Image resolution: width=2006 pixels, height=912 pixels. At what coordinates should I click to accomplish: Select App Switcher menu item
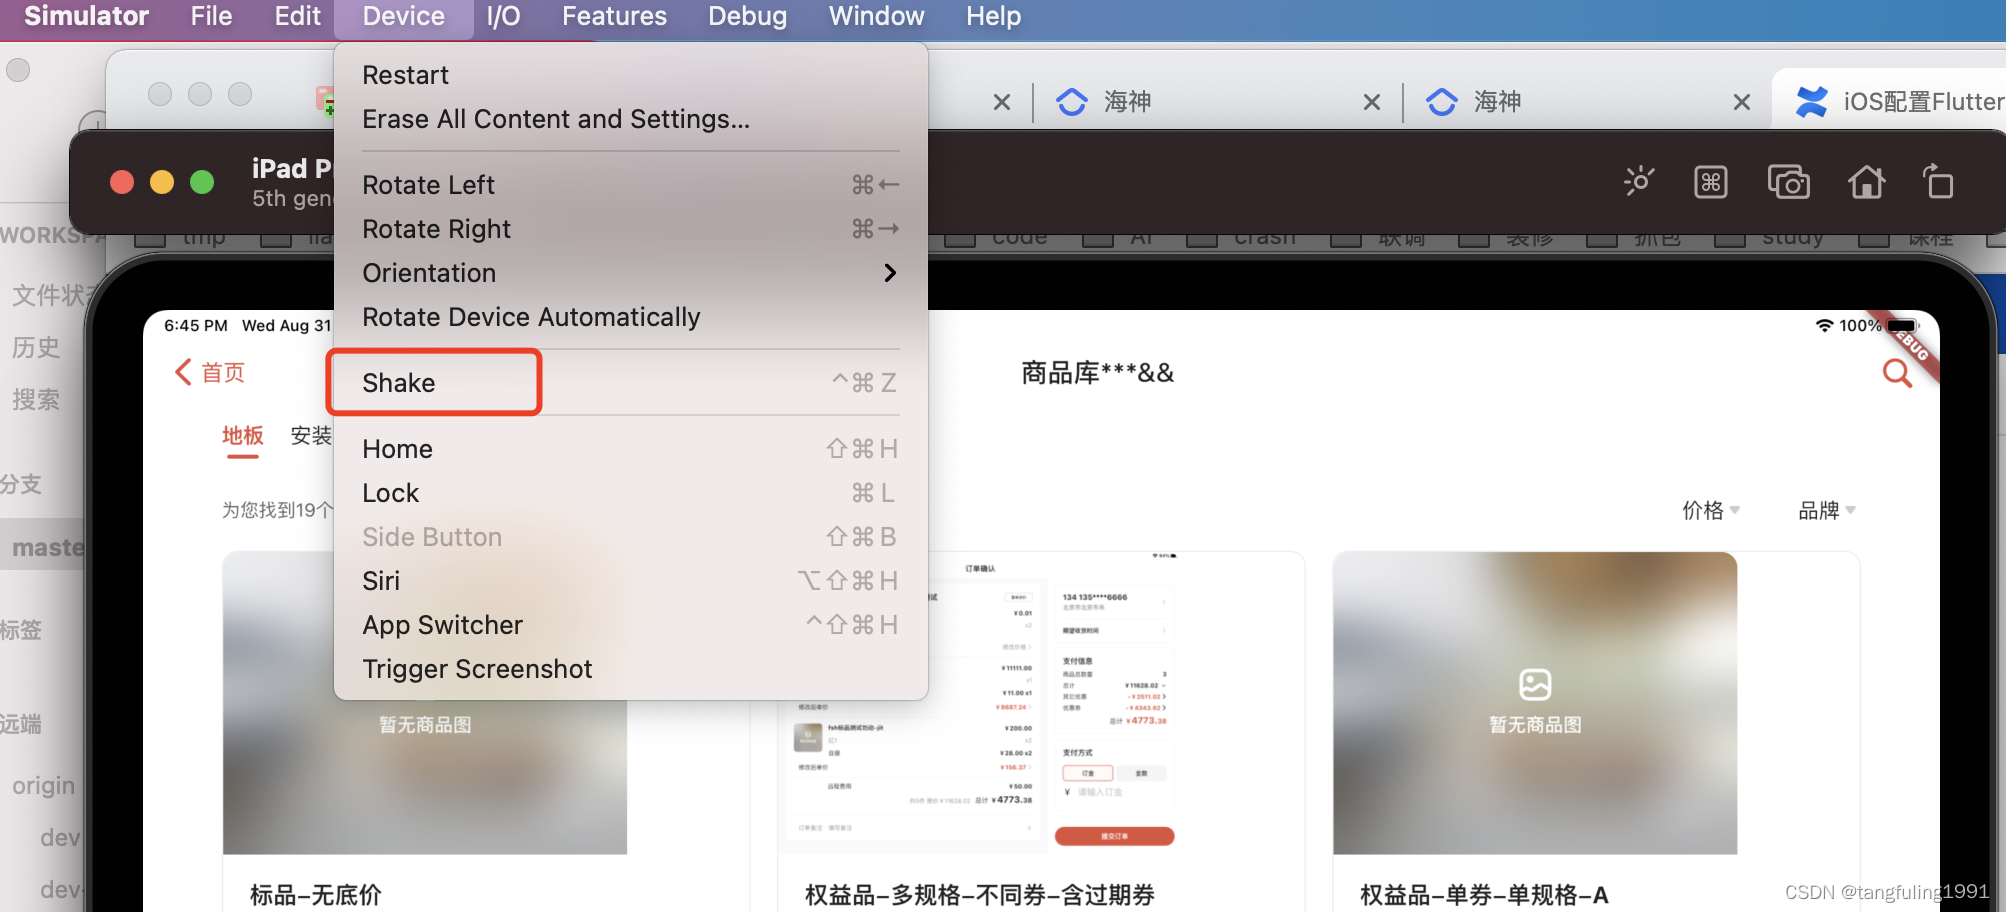(x=631, y=625)
